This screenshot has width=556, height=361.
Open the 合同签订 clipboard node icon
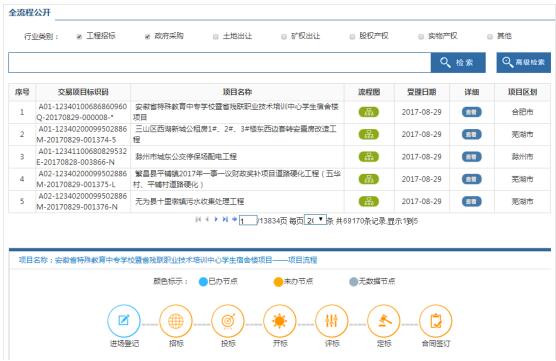coord(436,321)
